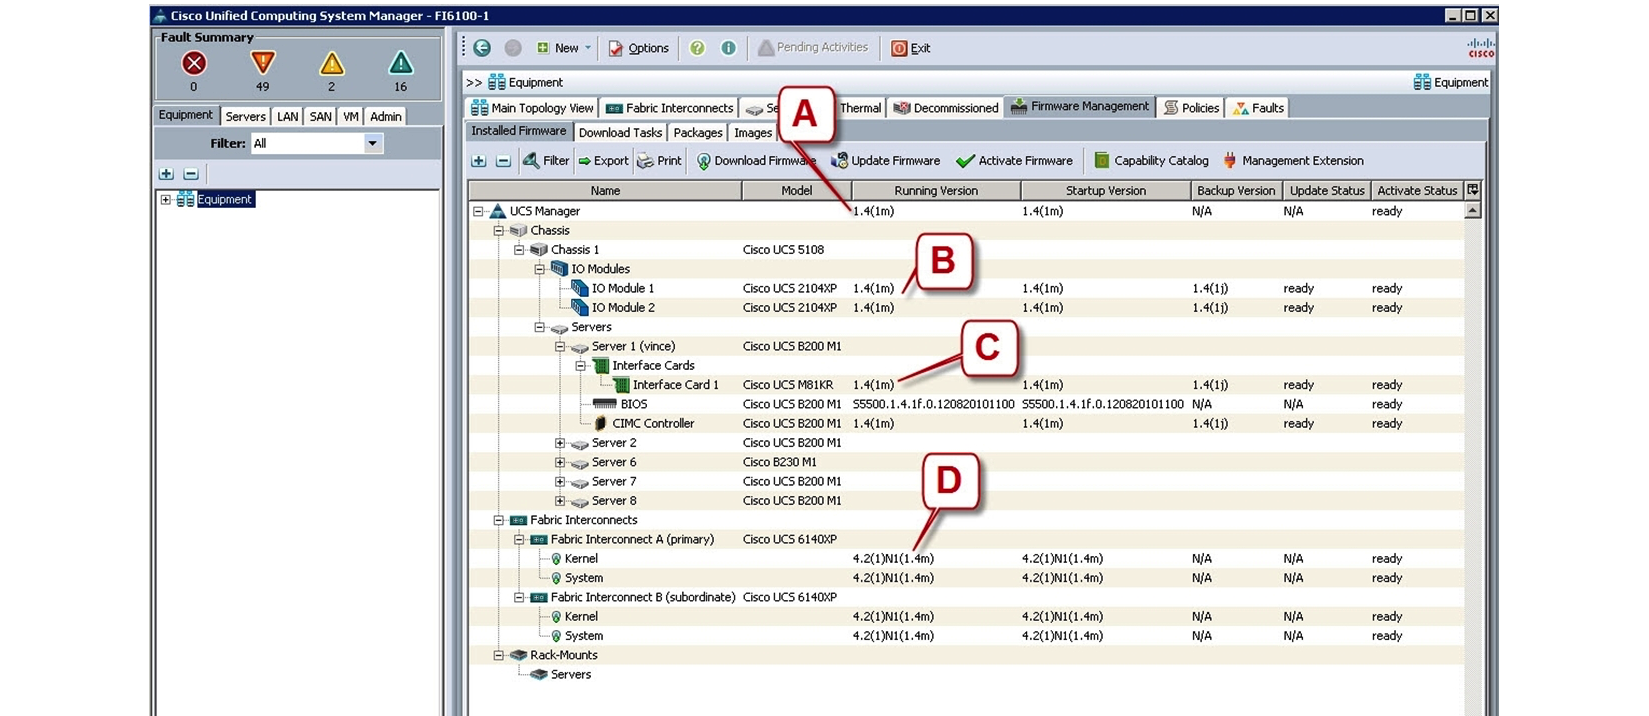Sort by Startup Version column

(x=1106, y=190)
